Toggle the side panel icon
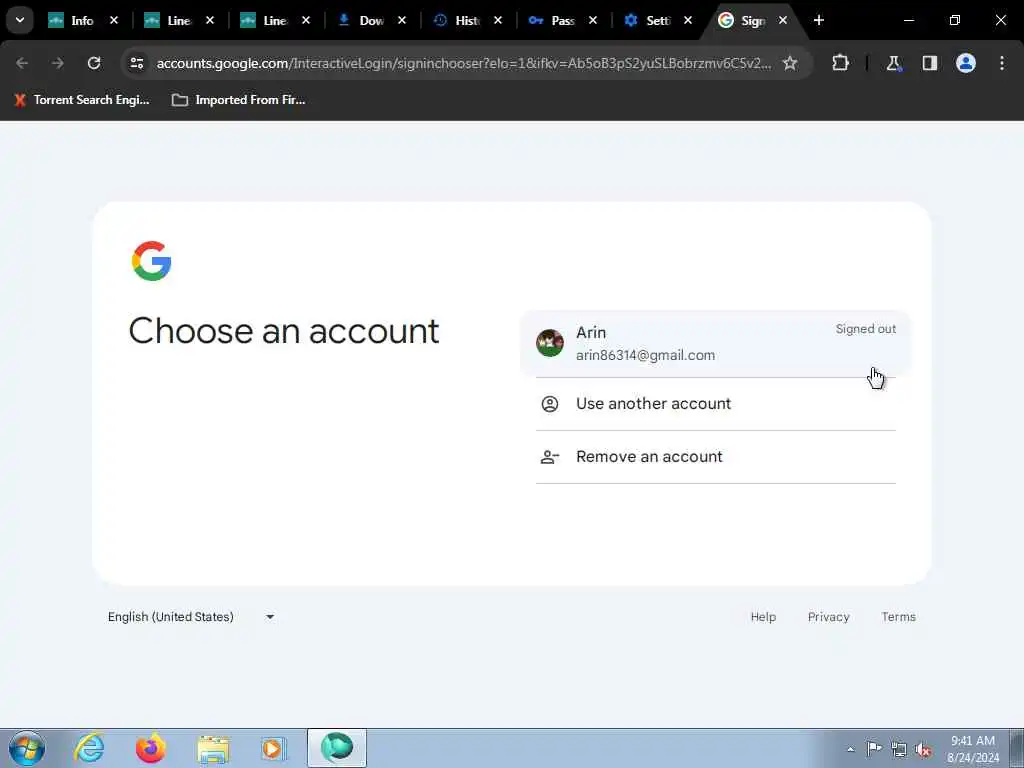The image size is (1024, 768). (929, 63)
